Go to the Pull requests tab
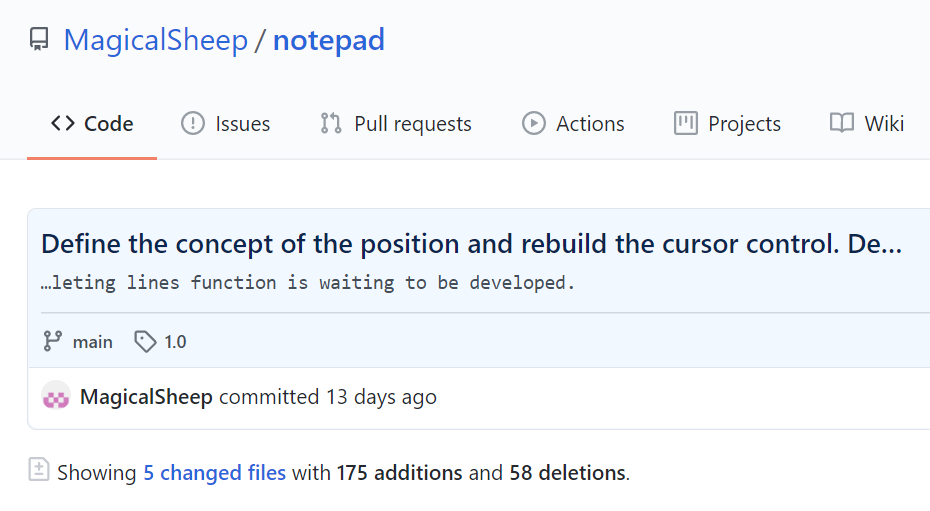The height and width of the screenshot is (511, 930). [x=396, y=123]
